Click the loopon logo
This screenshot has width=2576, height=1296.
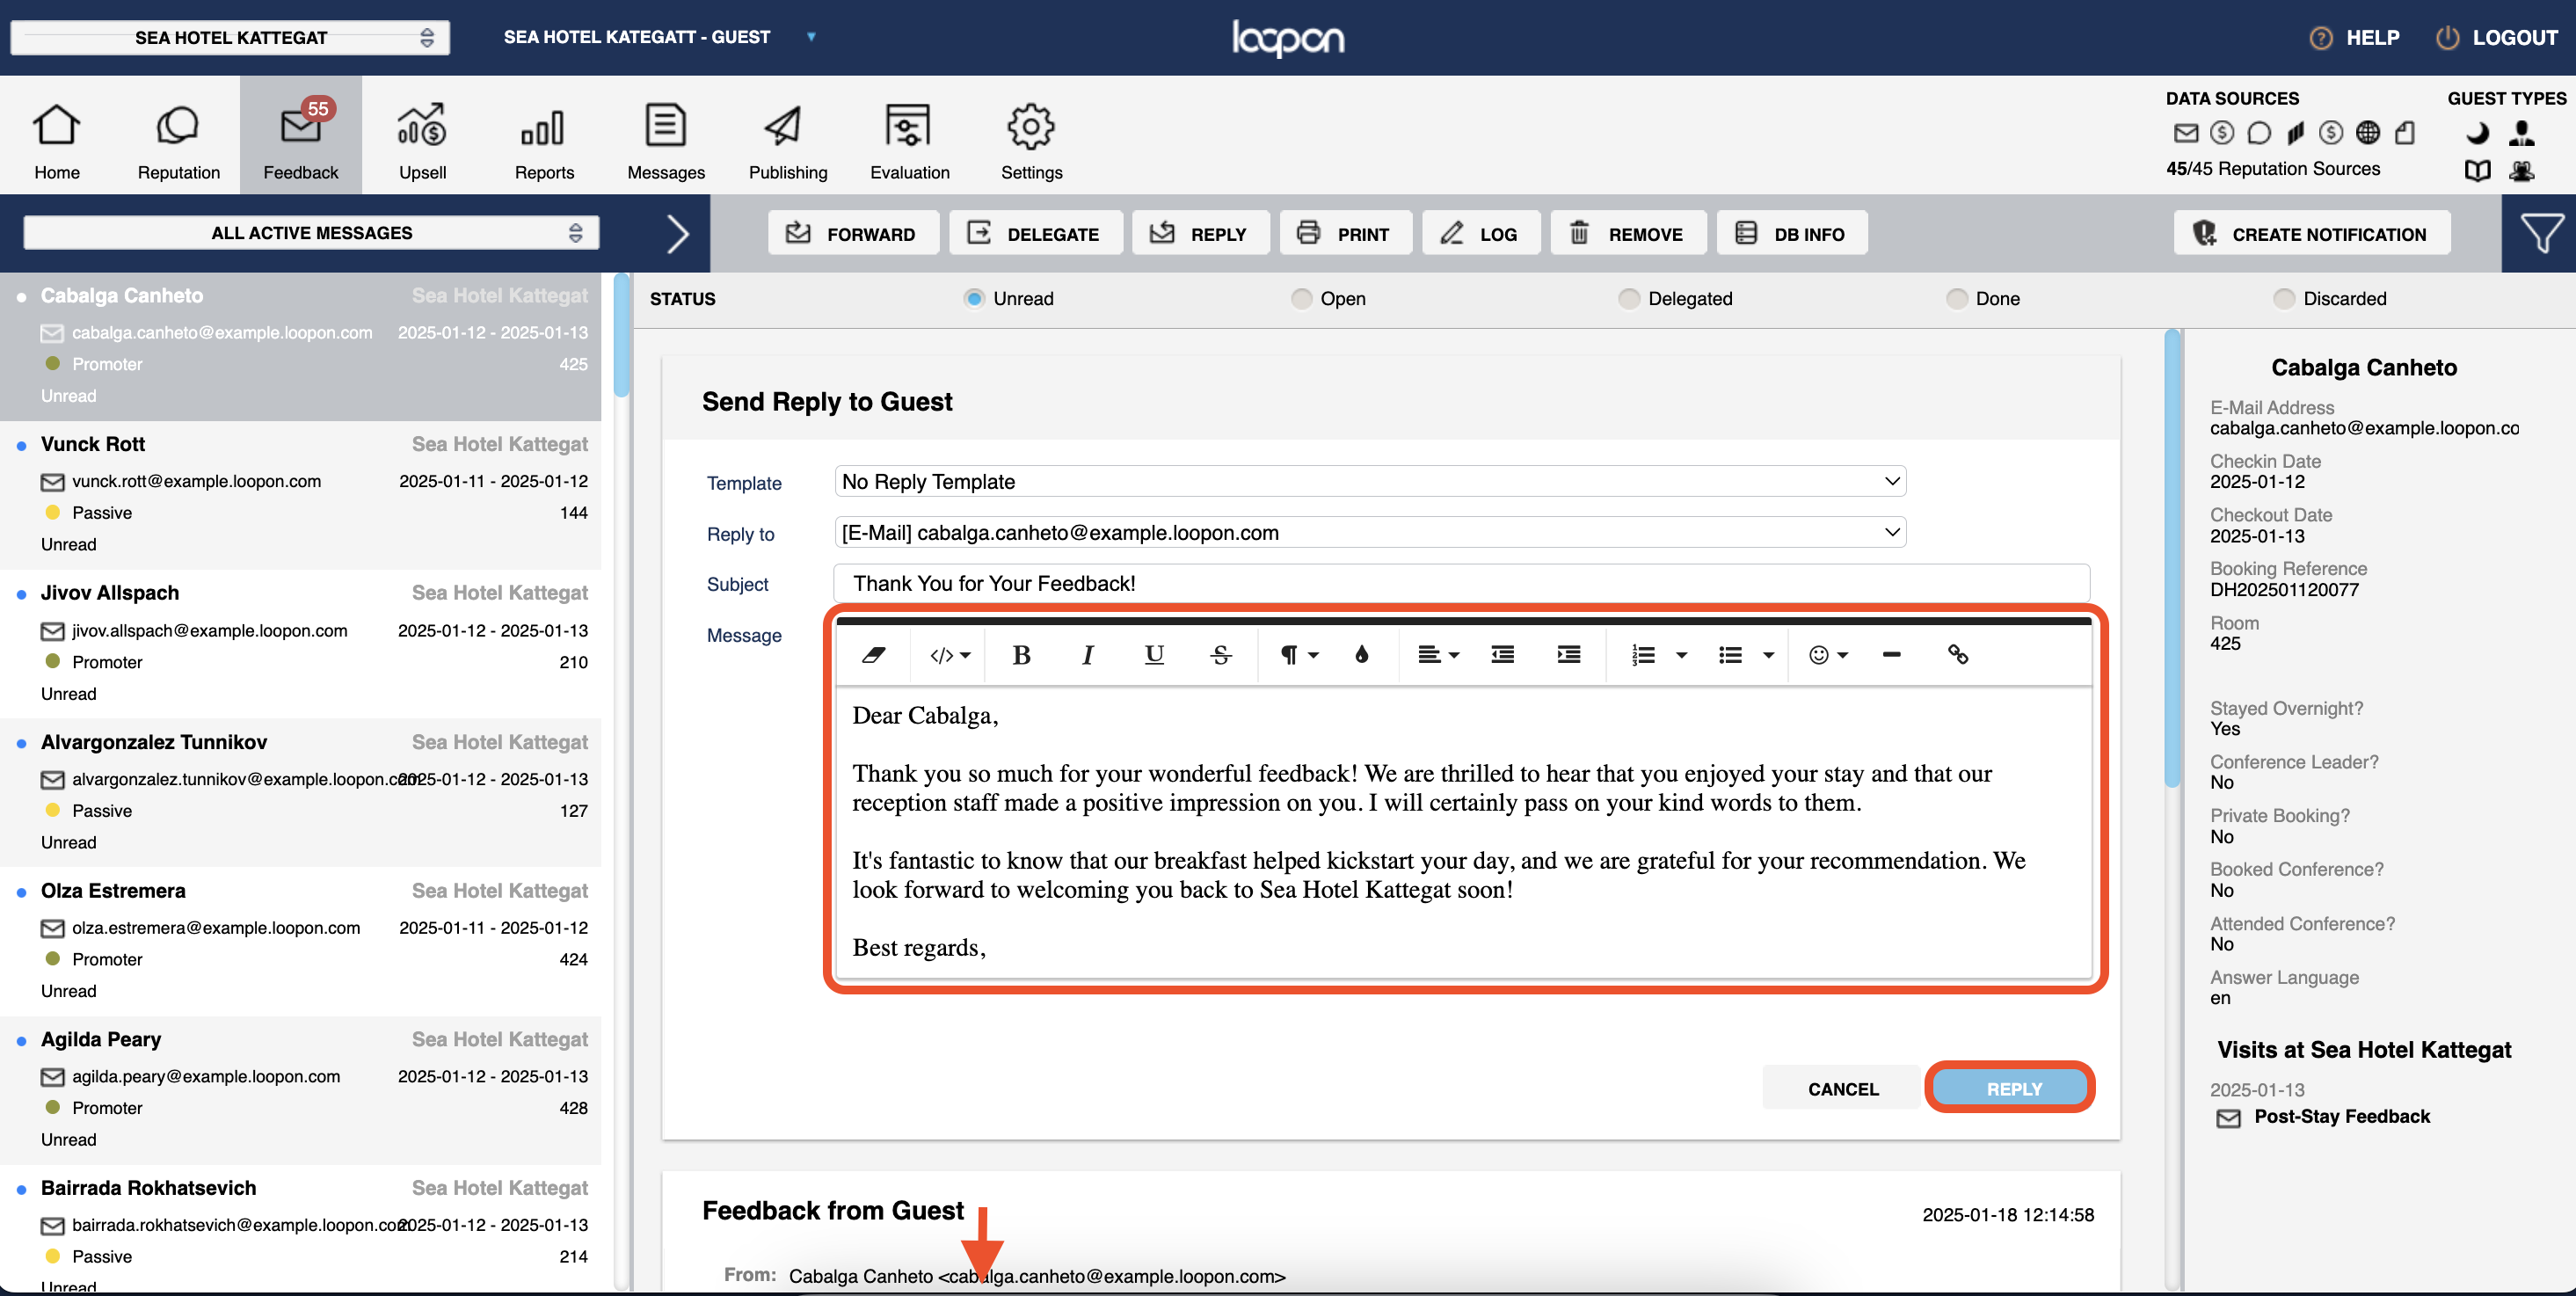pyautogui.click(x=1288, y=39)
